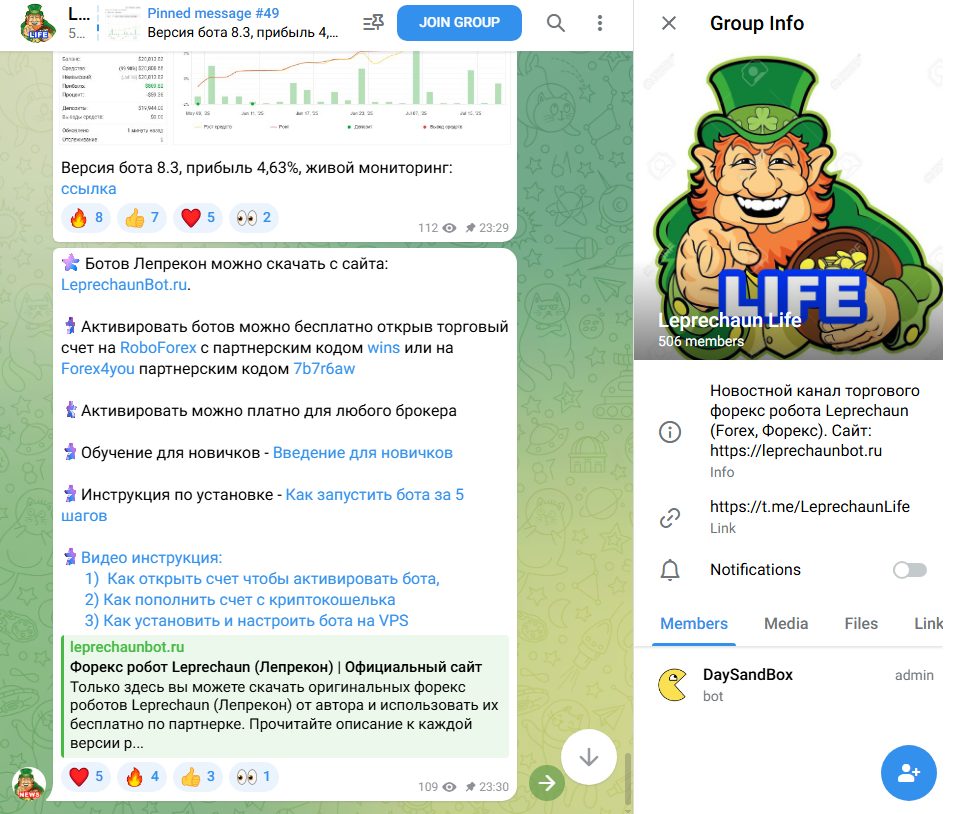This screenshot has height=814, width=953.
Task: Open https://t.me/LeprechaunLife group link
Action: coord(810,506)
